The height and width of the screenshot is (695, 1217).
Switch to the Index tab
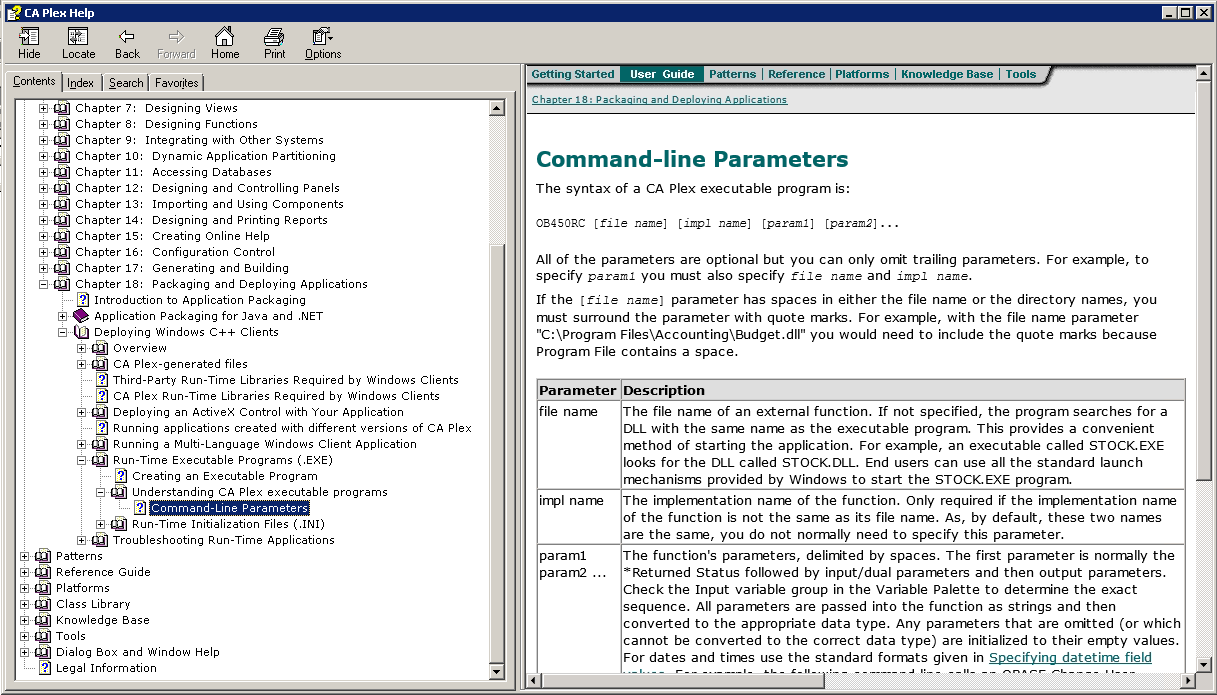coord(81,83)
